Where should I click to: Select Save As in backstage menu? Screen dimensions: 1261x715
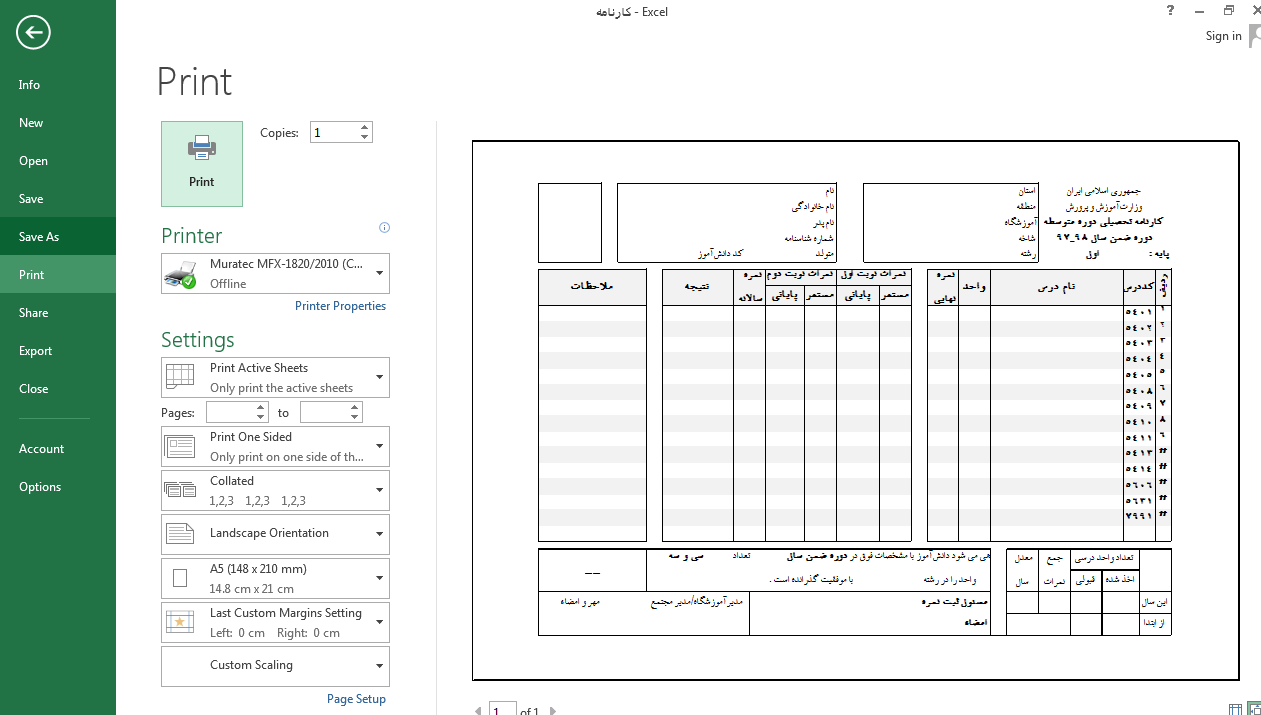(58, 237)
